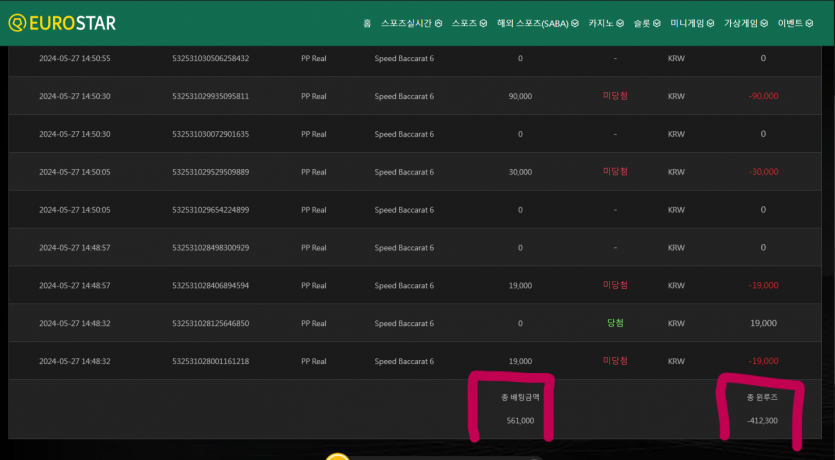Expand the 슬롯 dropdown menu
835x460 pixels.
click(x=647, y=23)
